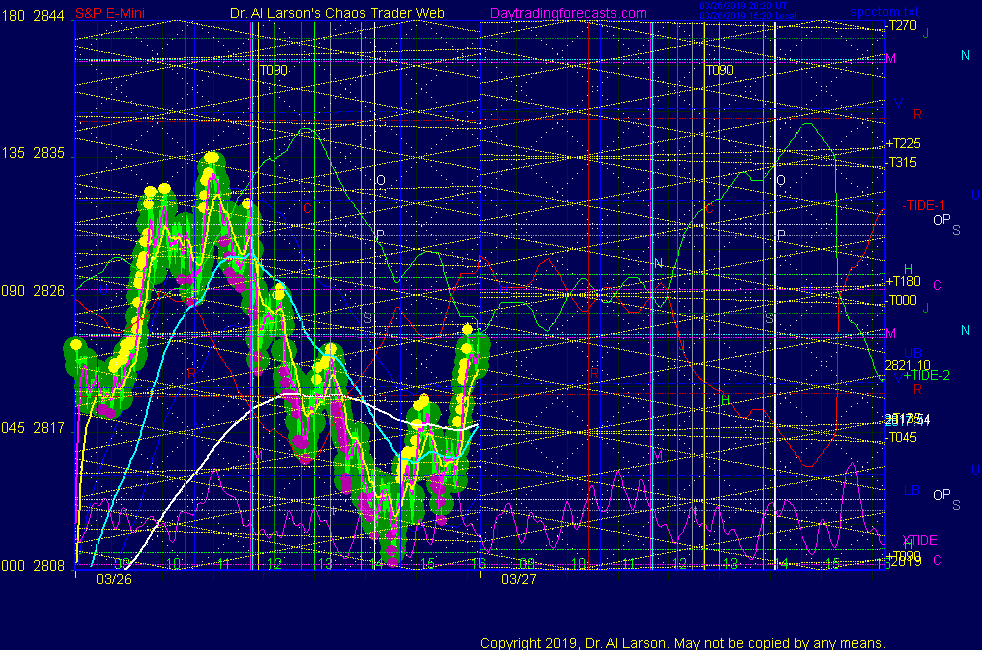
Task: Click the magenta XTIDE legend label
Action: pos(919,540)
